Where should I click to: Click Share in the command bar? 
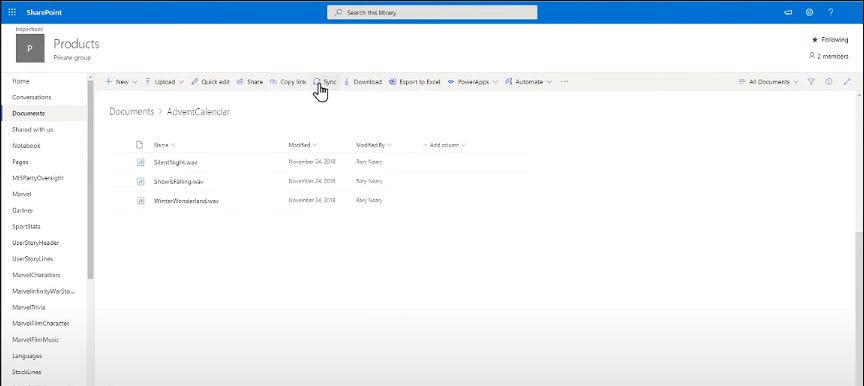pos(250,81)
